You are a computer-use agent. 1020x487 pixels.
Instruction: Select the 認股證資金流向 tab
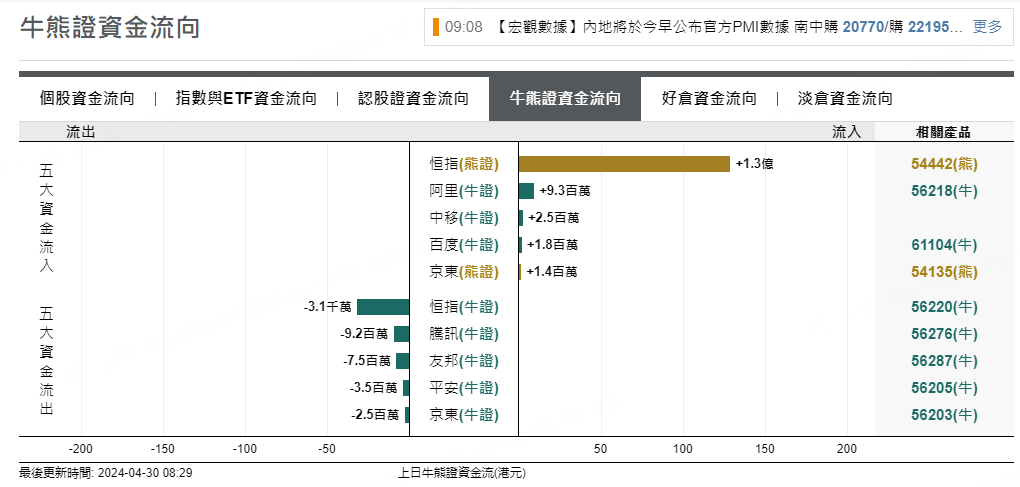(x=413, y=99)
